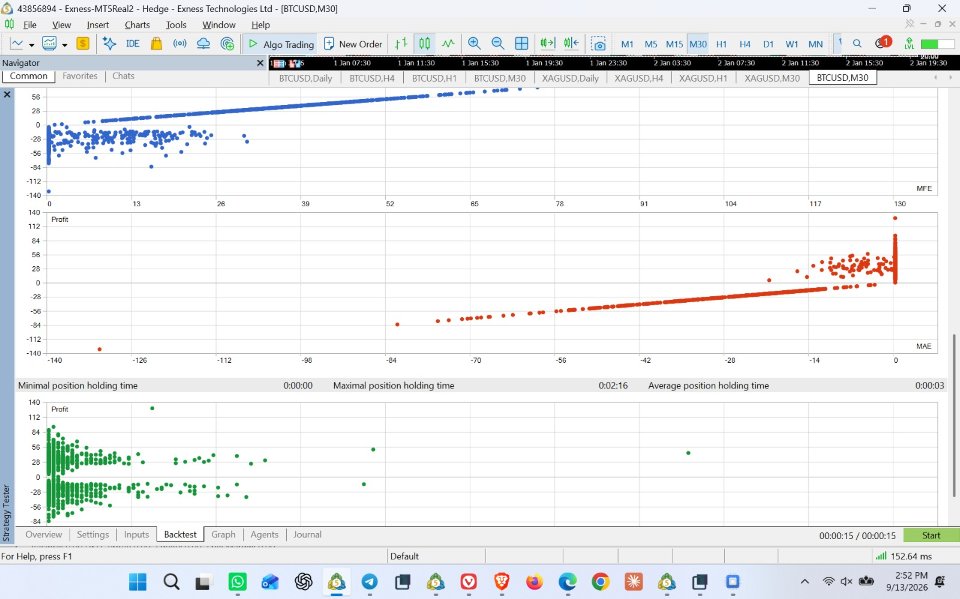Viewport: 960px width, 599px height.
Task: Open the File menu
Action: [30, 25]
